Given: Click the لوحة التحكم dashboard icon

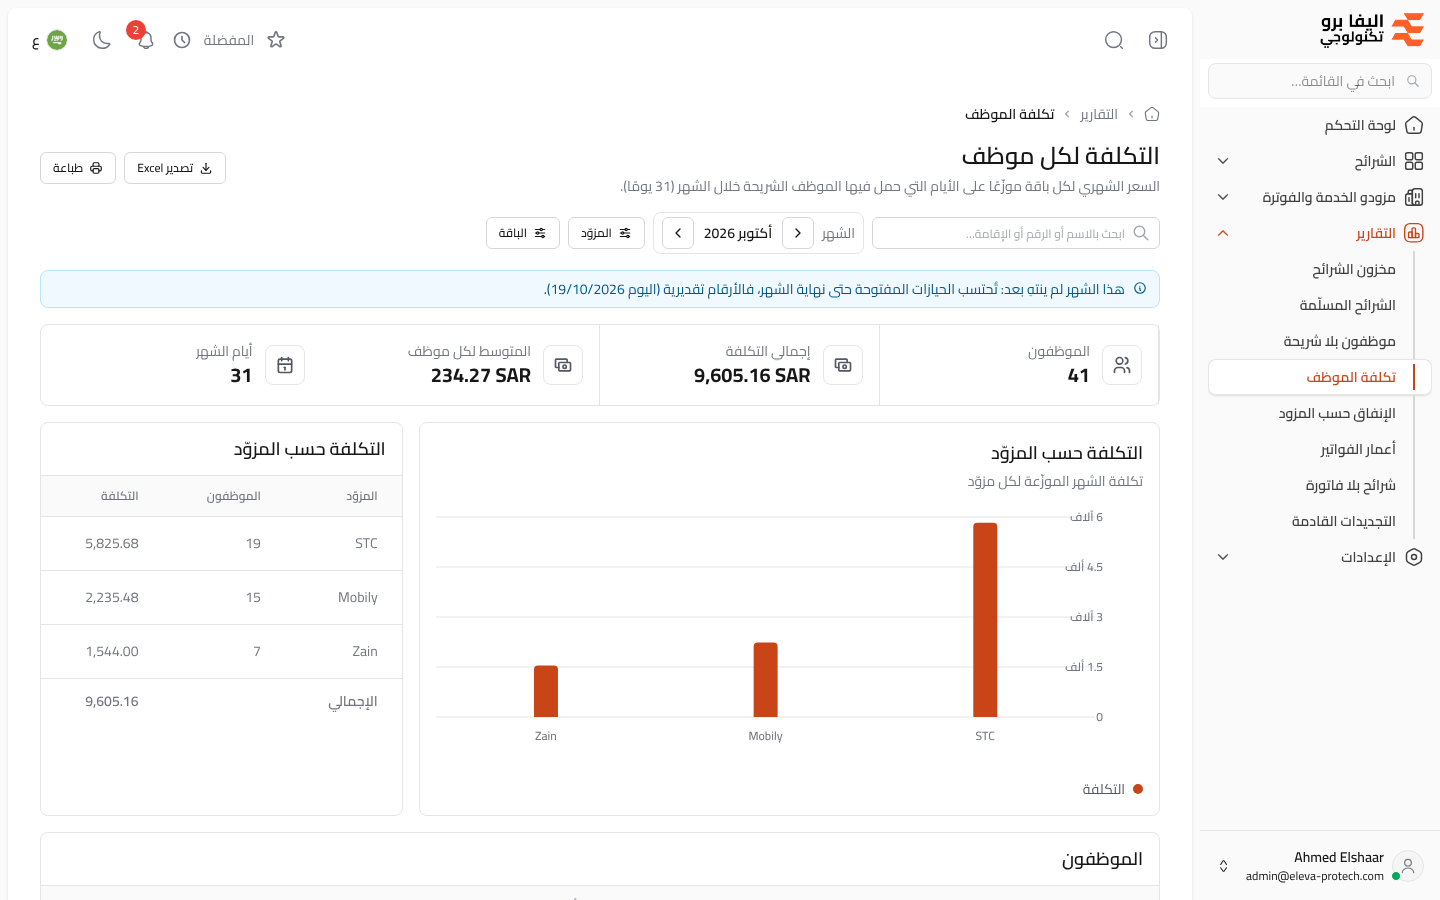Looking at the screenshot, I should coord(1414,125).
